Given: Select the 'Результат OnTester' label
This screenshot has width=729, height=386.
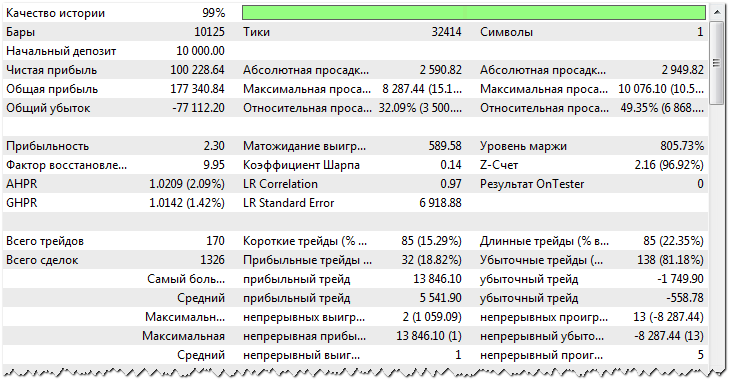Looking at the screenshot, I should 532,184.
